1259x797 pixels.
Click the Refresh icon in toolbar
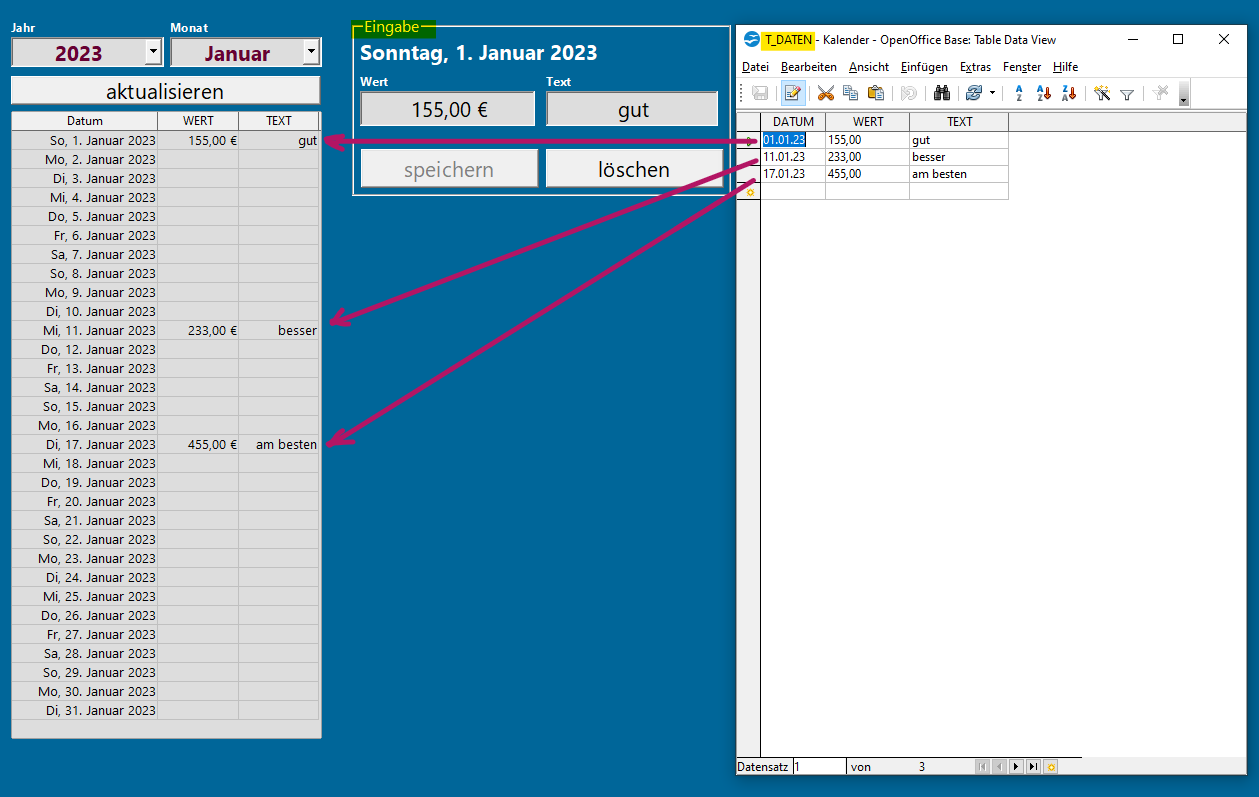[x=973, y=94]
